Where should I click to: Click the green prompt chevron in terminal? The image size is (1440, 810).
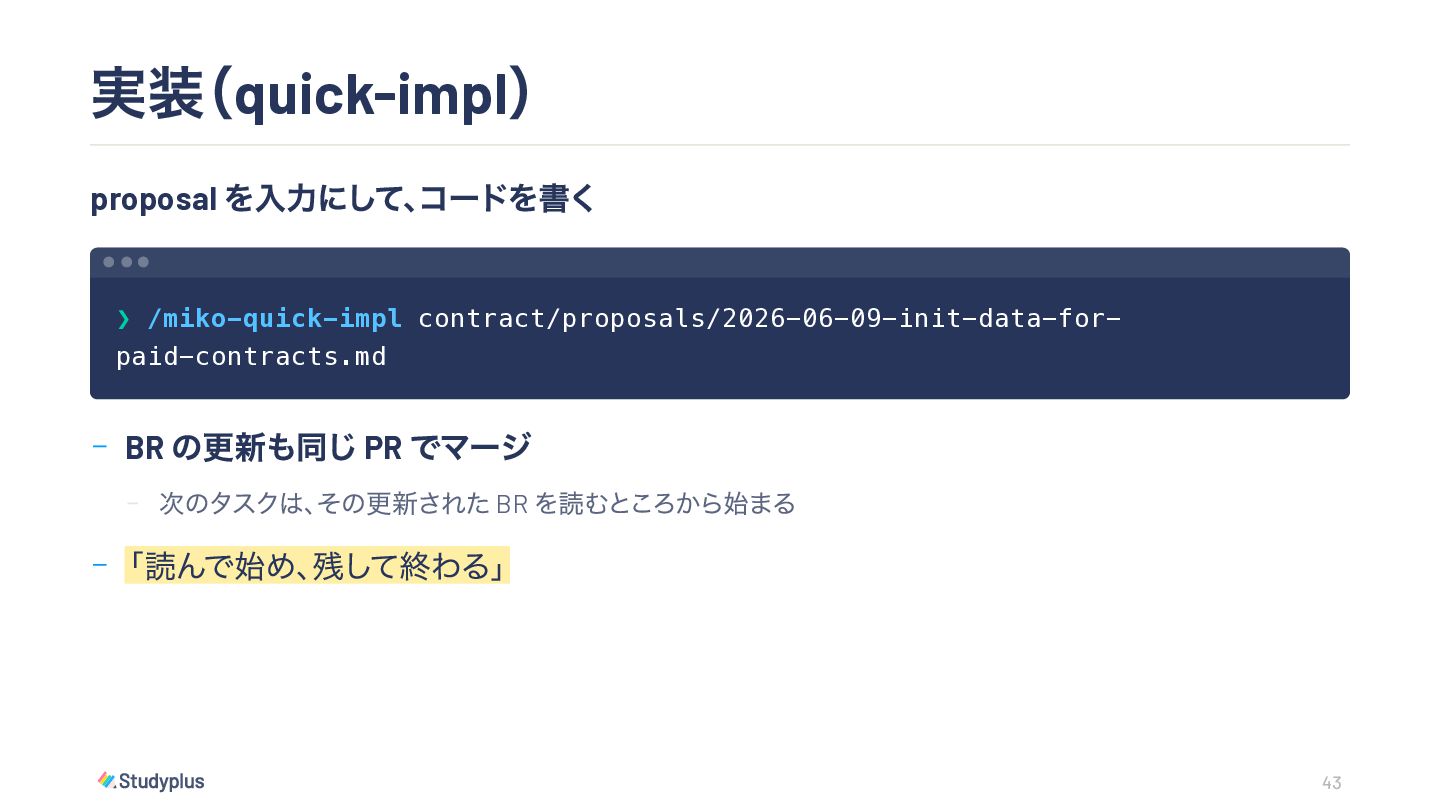point(124,319)
